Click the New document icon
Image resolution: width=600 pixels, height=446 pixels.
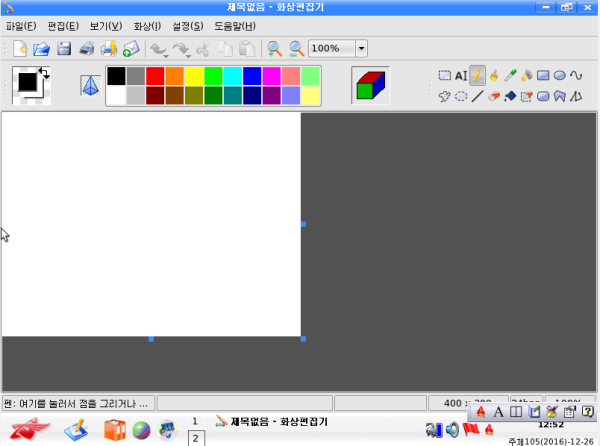20,48
